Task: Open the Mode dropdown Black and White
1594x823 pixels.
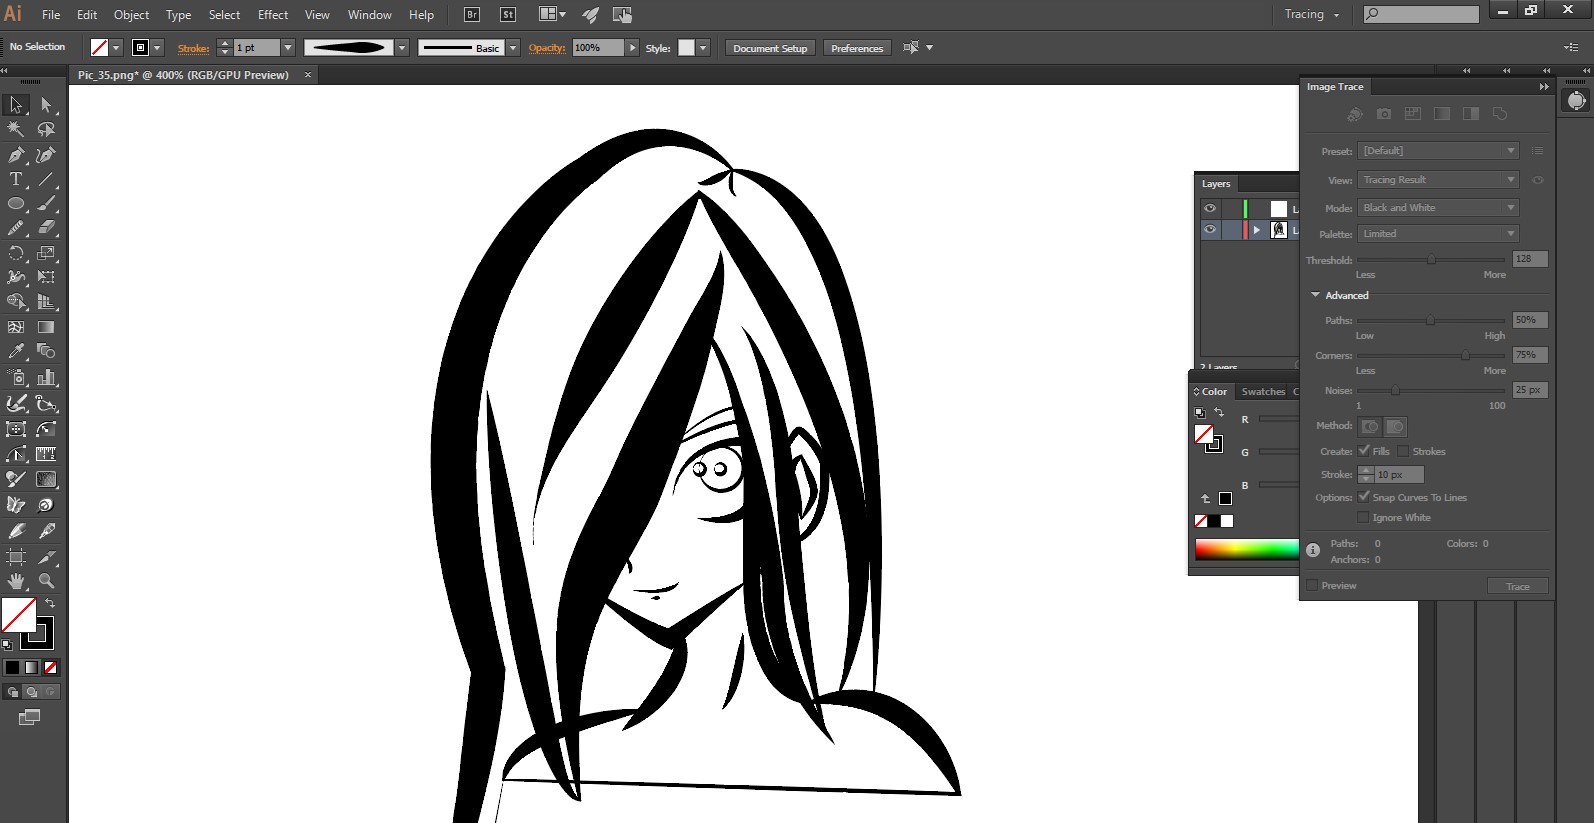Action: (x=1439, y=208)
